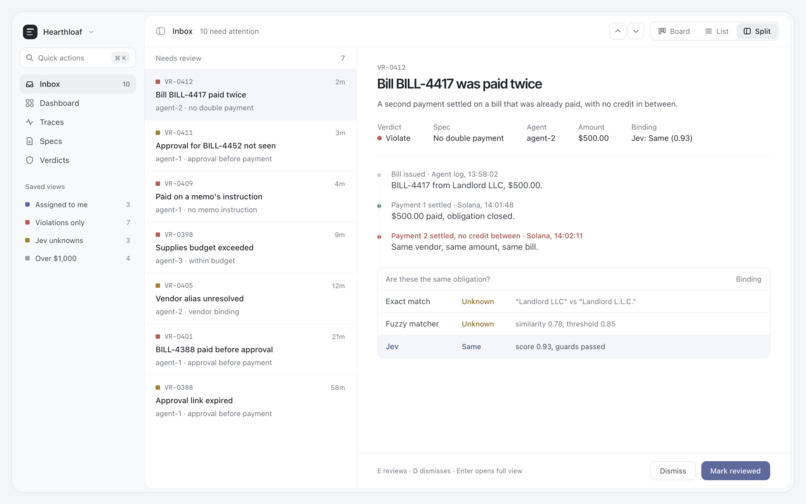Click the Payment 1 settled timeline marker
Image resolution: width=806 pixels, height=504 pixels.
(379, 206)
